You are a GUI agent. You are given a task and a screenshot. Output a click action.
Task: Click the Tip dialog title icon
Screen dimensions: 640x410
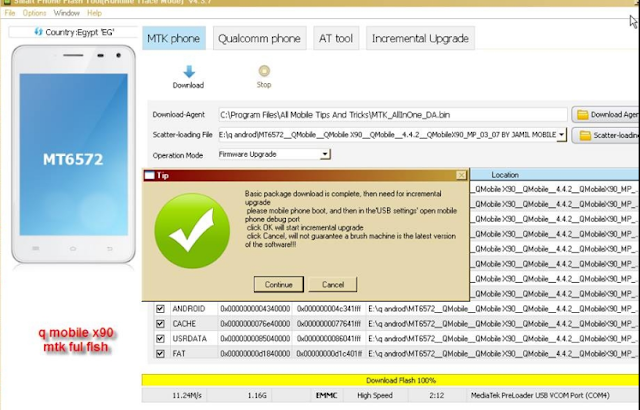coord(150,175)
